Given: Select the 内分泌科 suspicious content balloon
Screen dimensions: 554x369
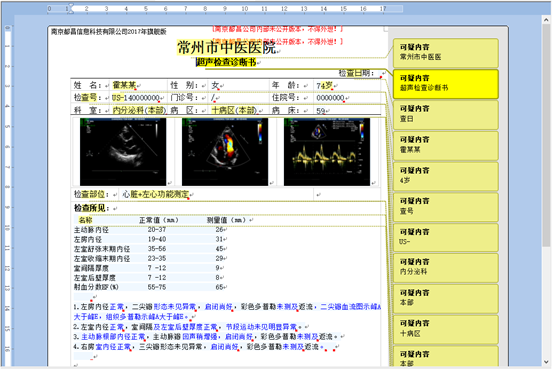Looking at the screenshot, I should [446, 268].
